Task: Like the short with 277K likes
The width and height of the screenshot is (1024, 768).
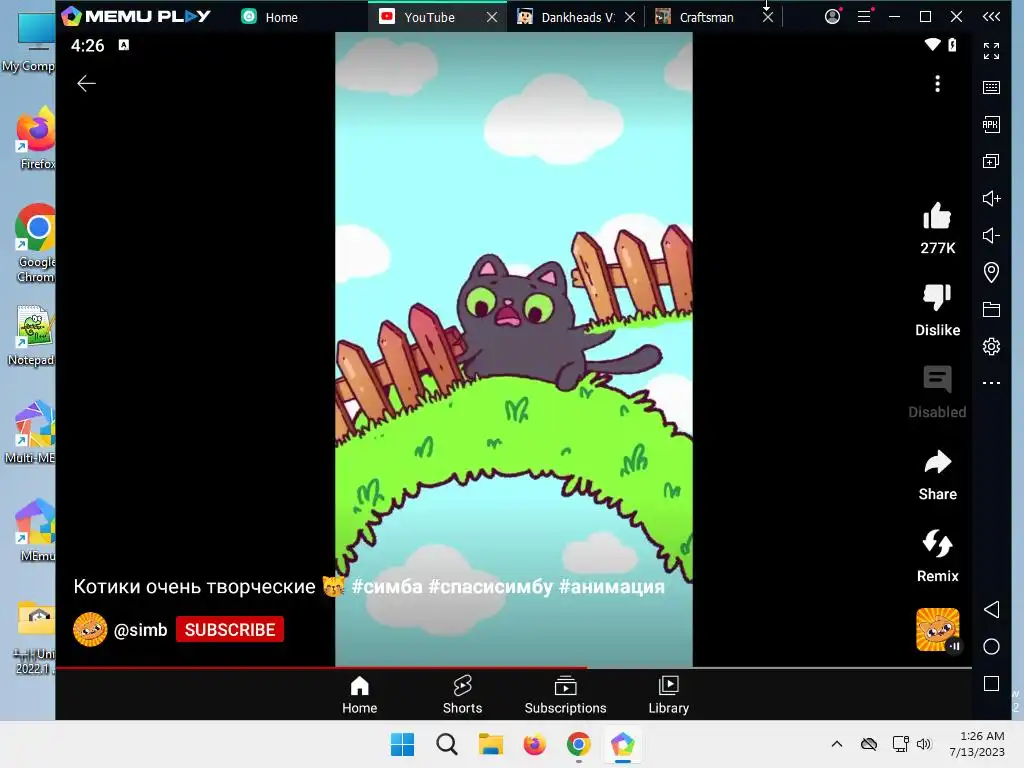Action: 937,216
